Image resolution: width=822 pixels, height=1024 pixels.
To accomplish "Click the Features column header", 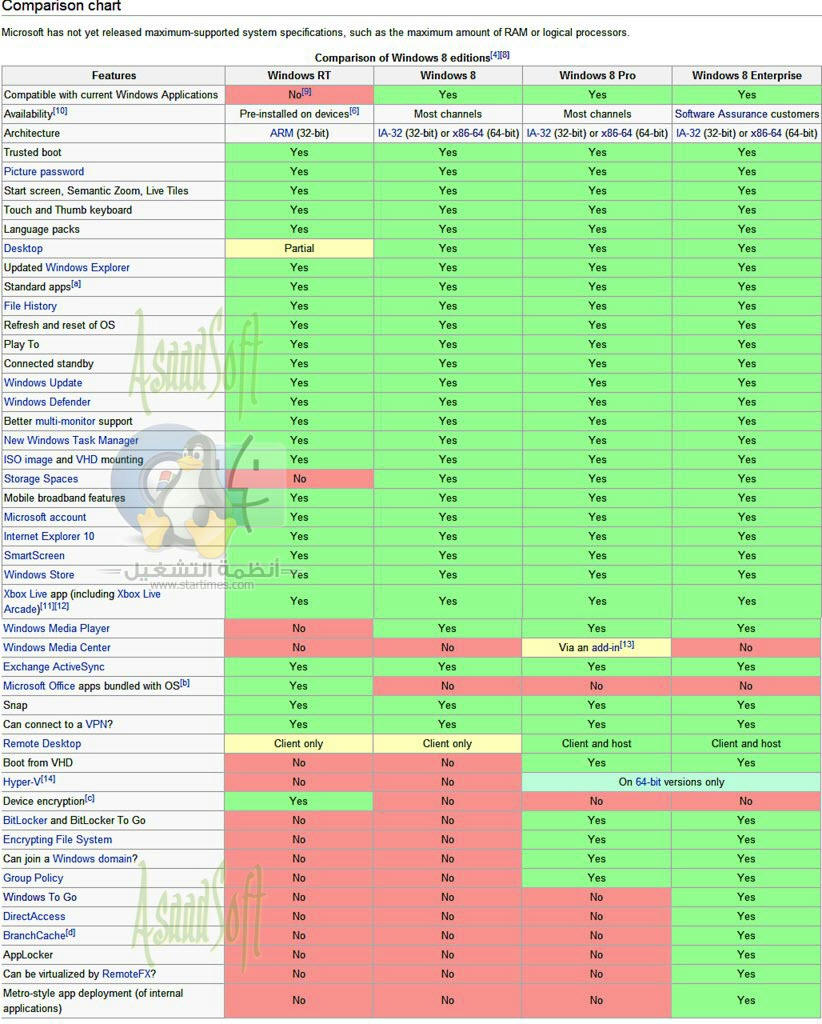I will point(114,76).
